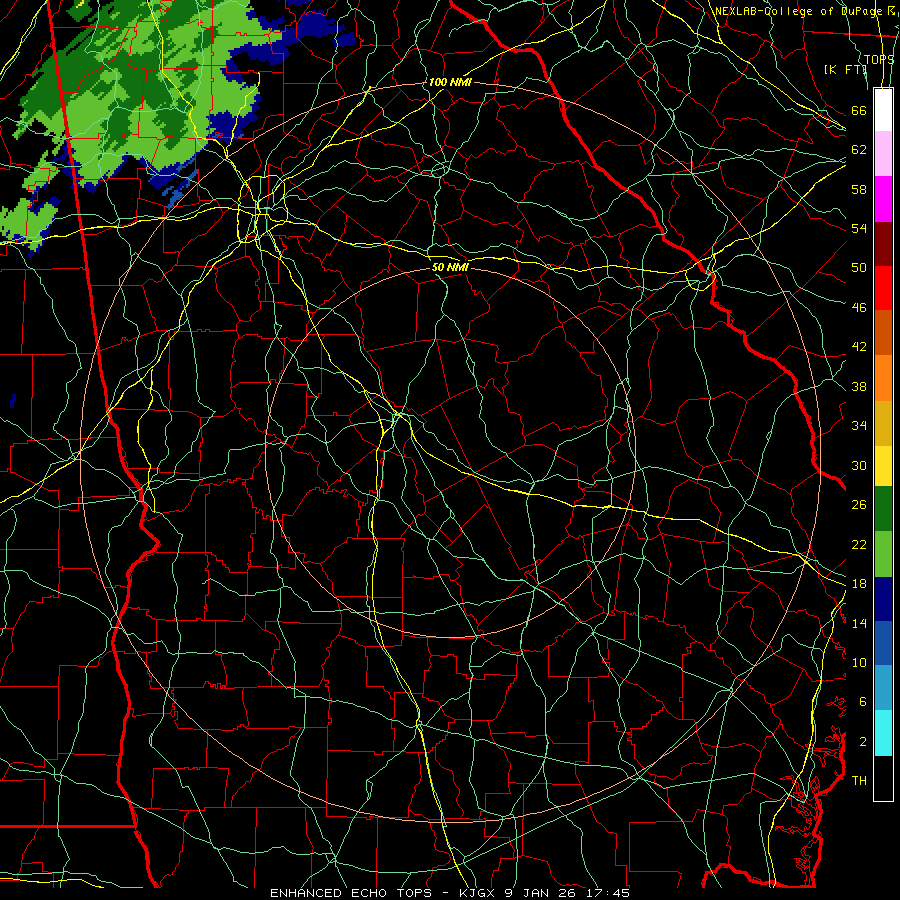Click the 10 legend scale value
This screenshot has height=900, width=900.
[859, 663]
